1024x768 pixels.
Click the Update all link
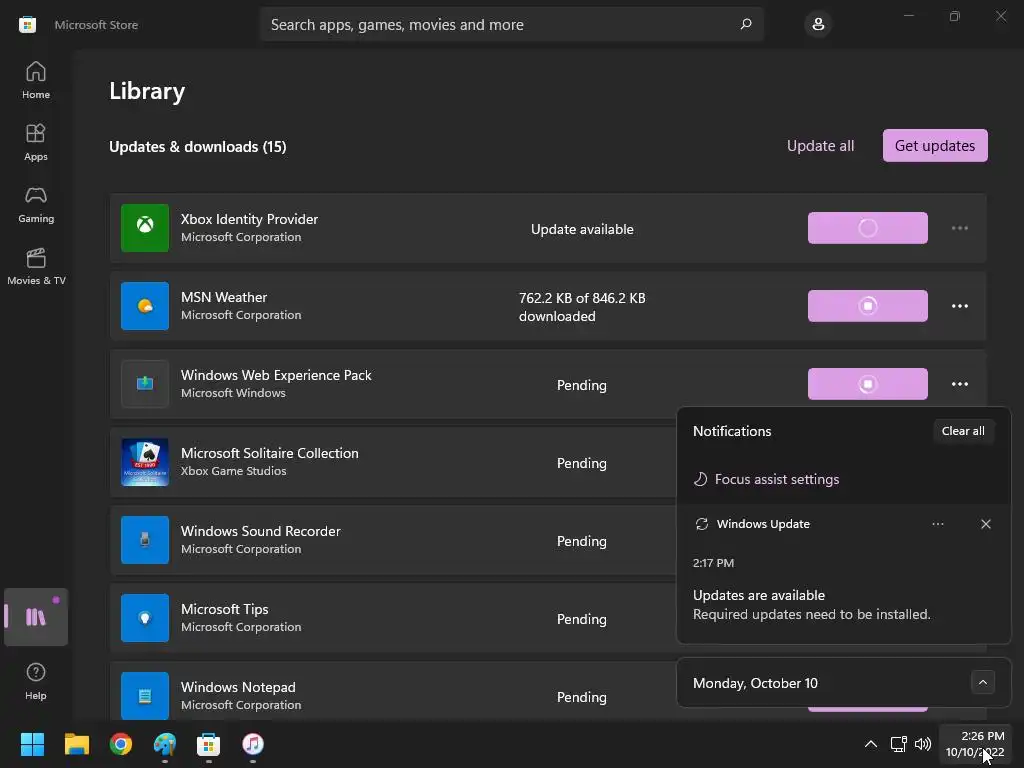coord(820,146)
